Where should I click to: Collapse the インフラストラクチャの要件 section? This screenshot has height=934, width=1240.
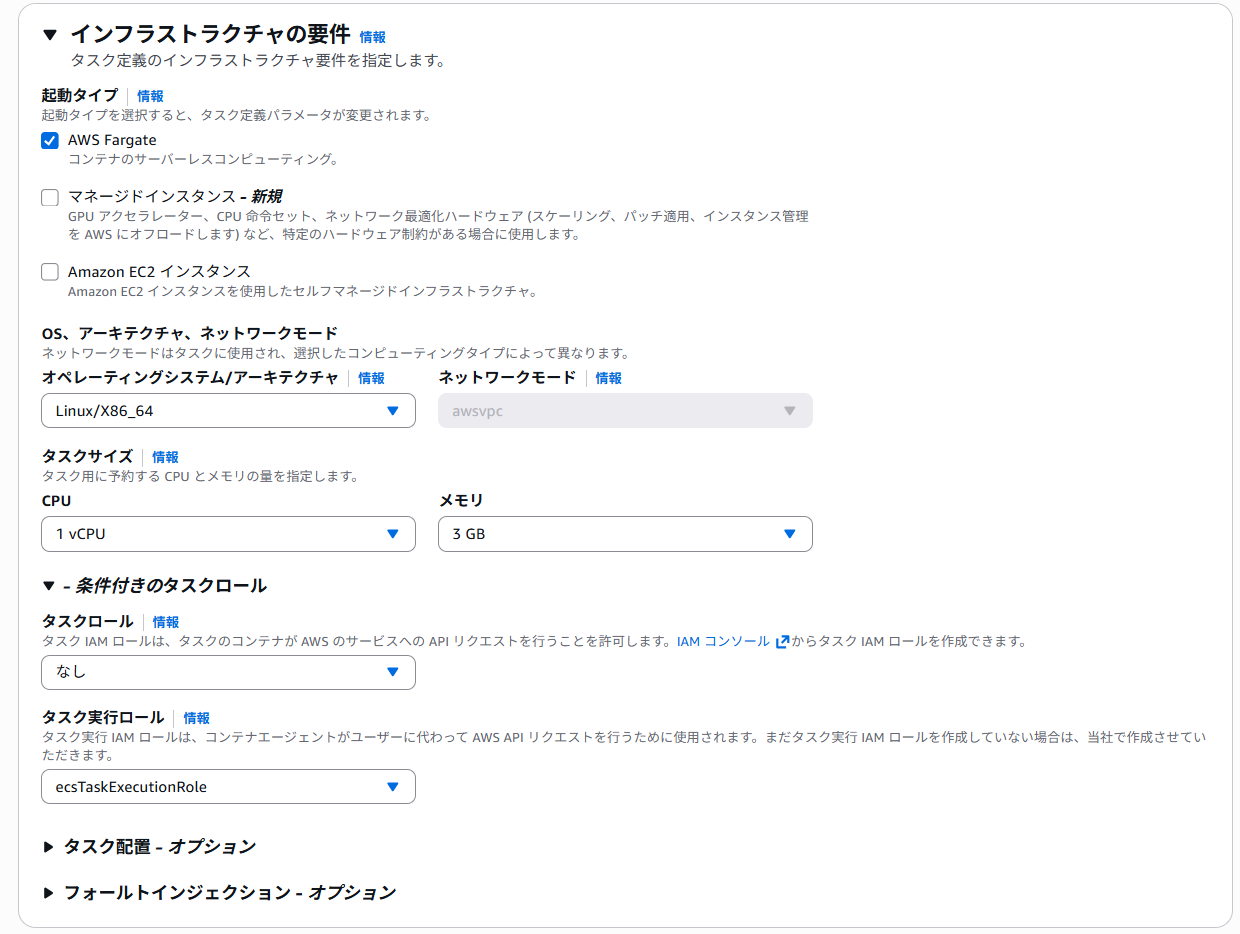50,32
